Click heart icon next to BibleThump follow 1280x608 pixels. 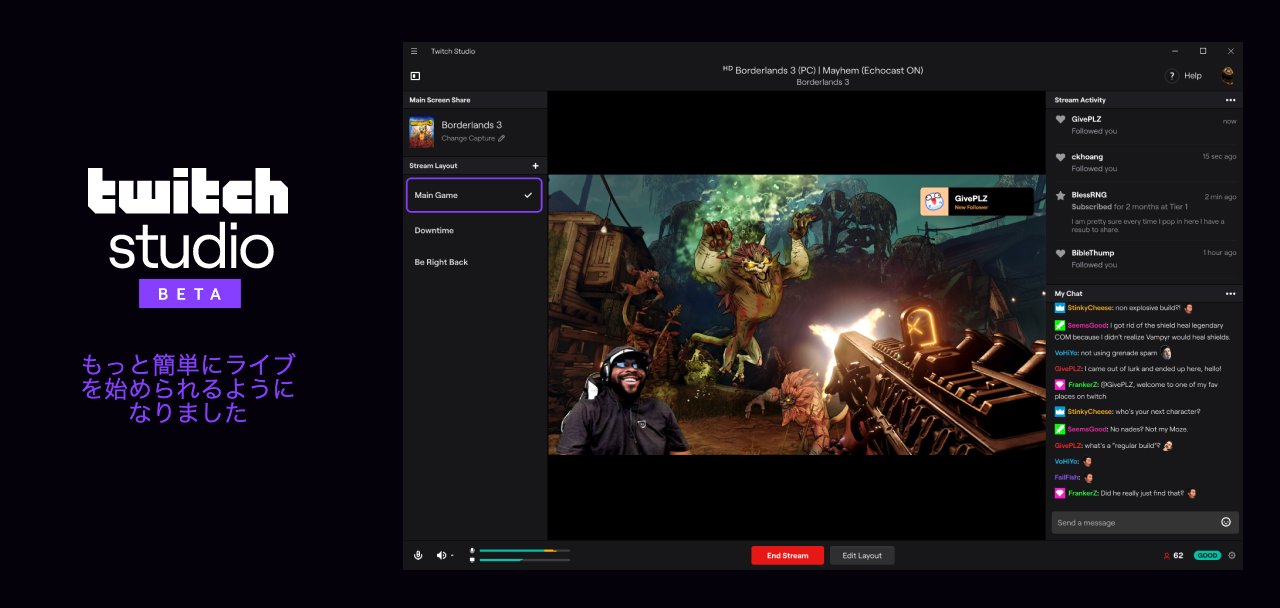(x=1060, y=253)
